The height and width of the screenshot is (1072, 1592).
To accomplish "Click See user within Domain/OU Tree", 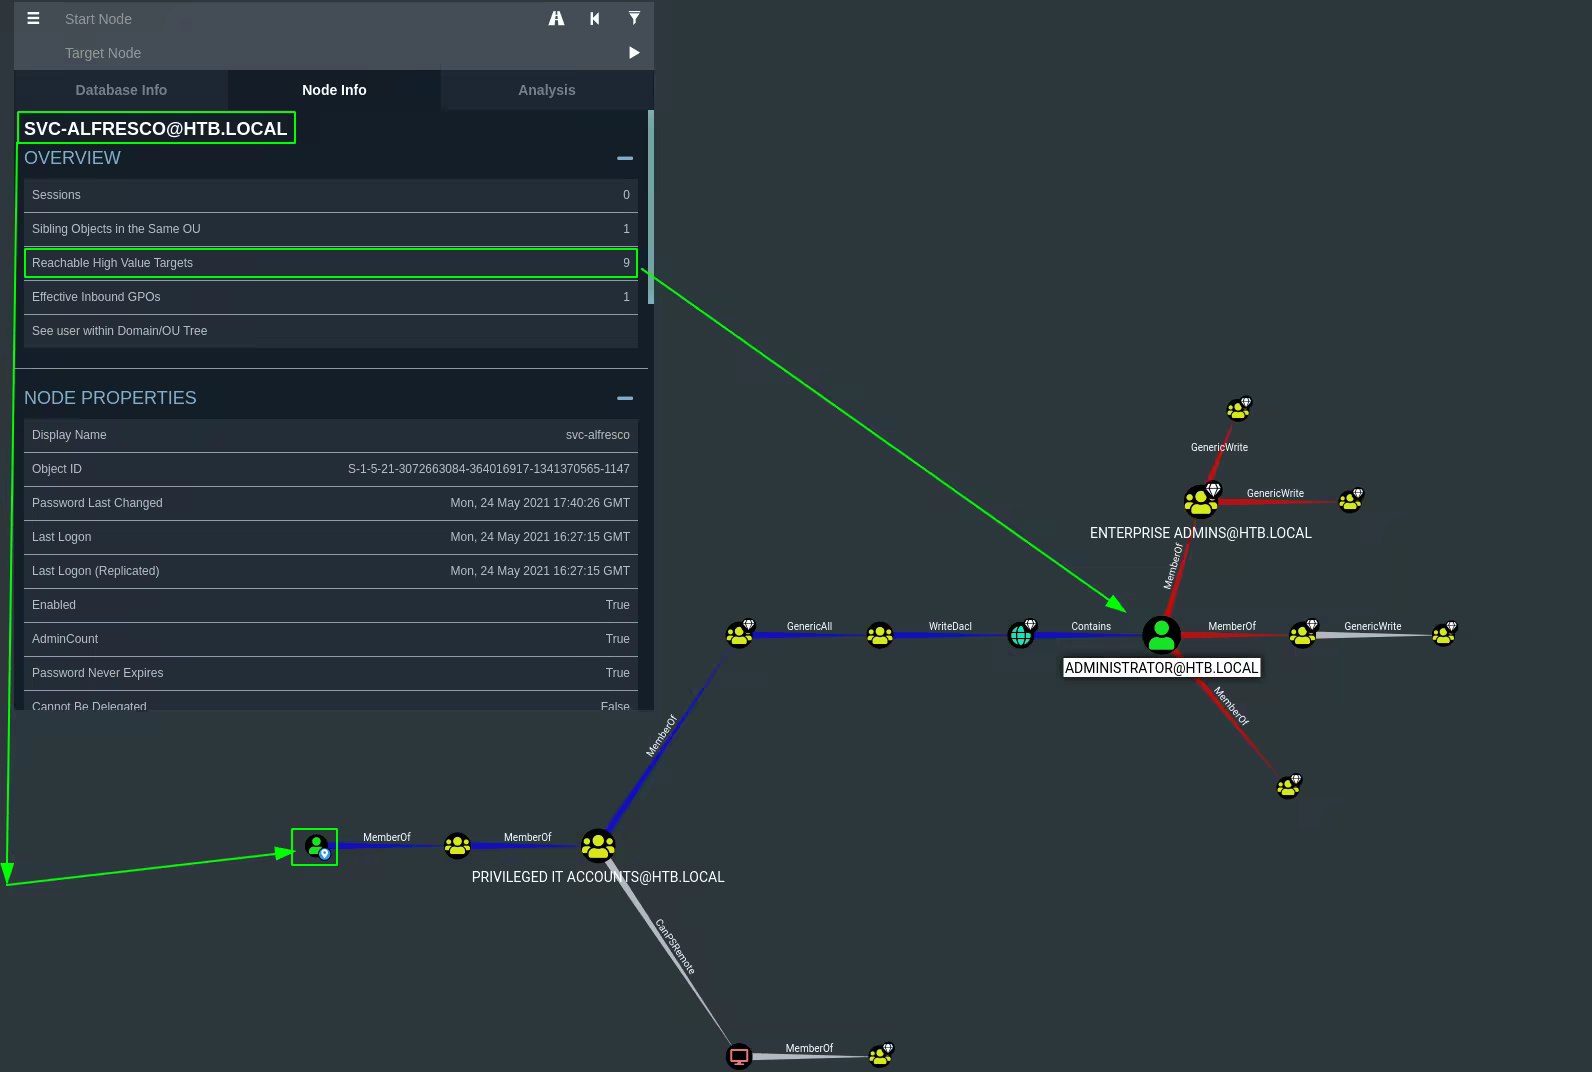I will [330, 331].
